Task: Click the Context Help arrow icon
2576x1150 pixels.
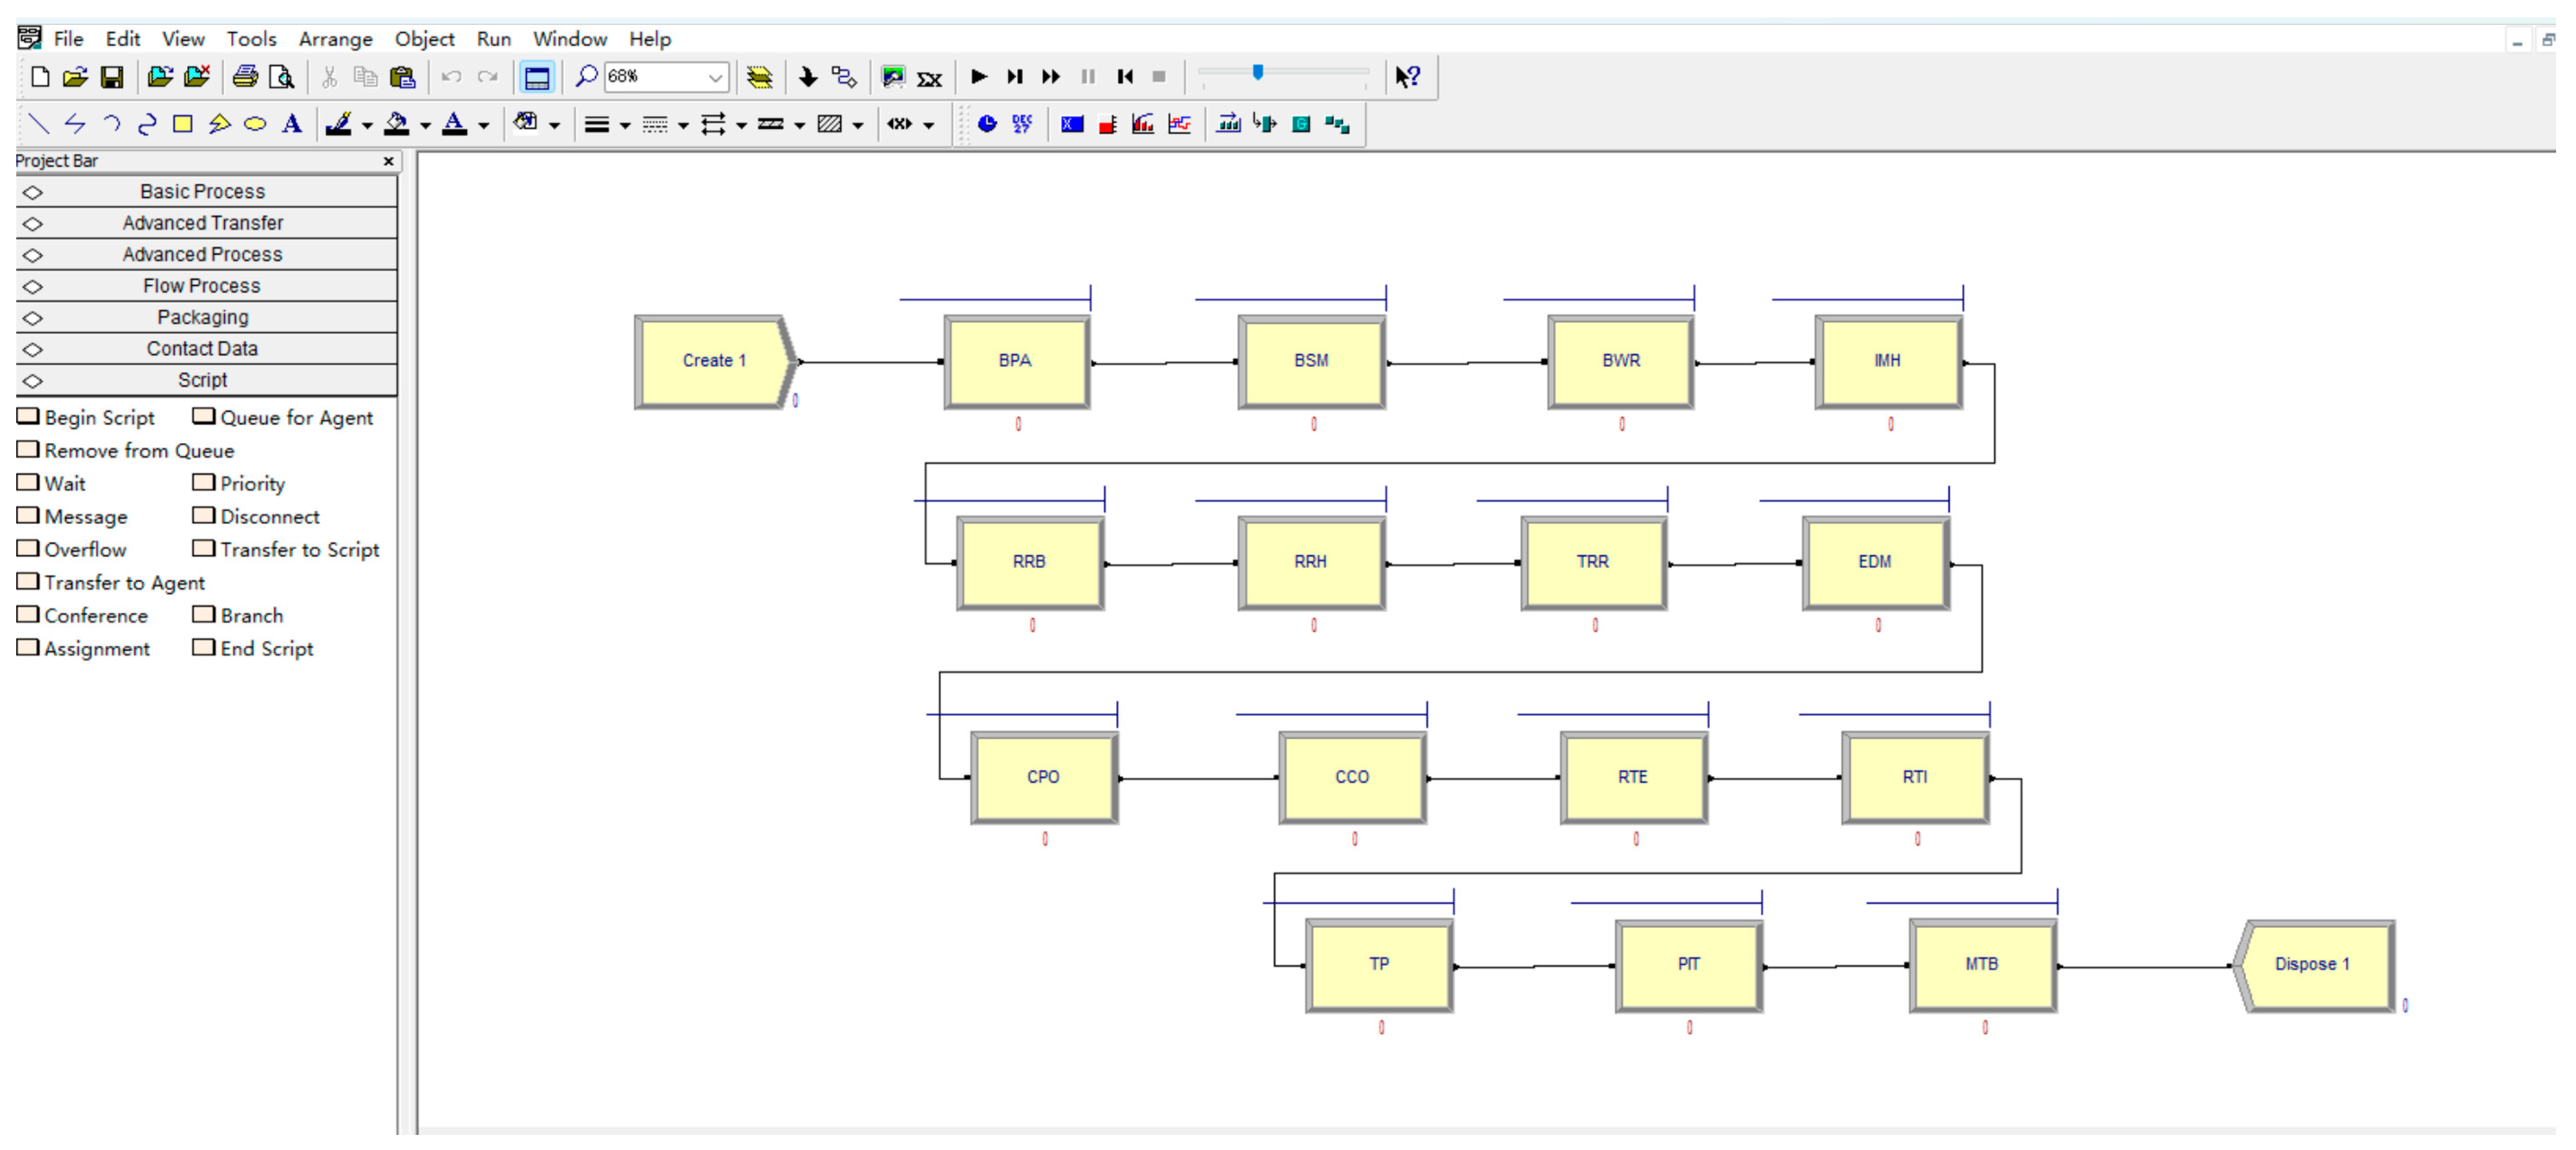Action: click(1407, 76)
